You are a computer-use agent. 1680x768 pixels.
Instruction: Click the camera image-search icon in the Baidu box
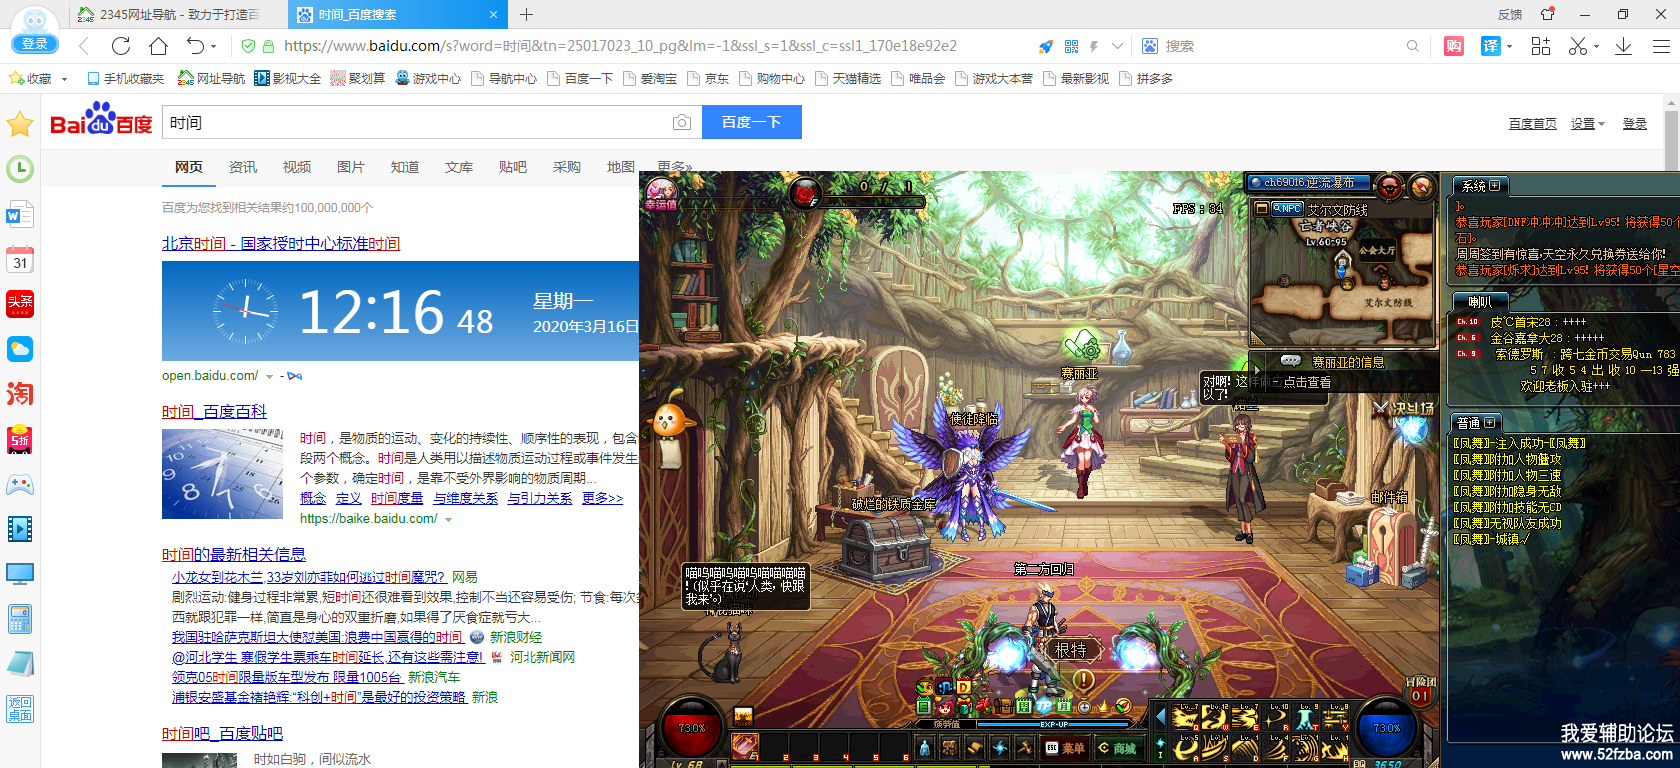682,122
